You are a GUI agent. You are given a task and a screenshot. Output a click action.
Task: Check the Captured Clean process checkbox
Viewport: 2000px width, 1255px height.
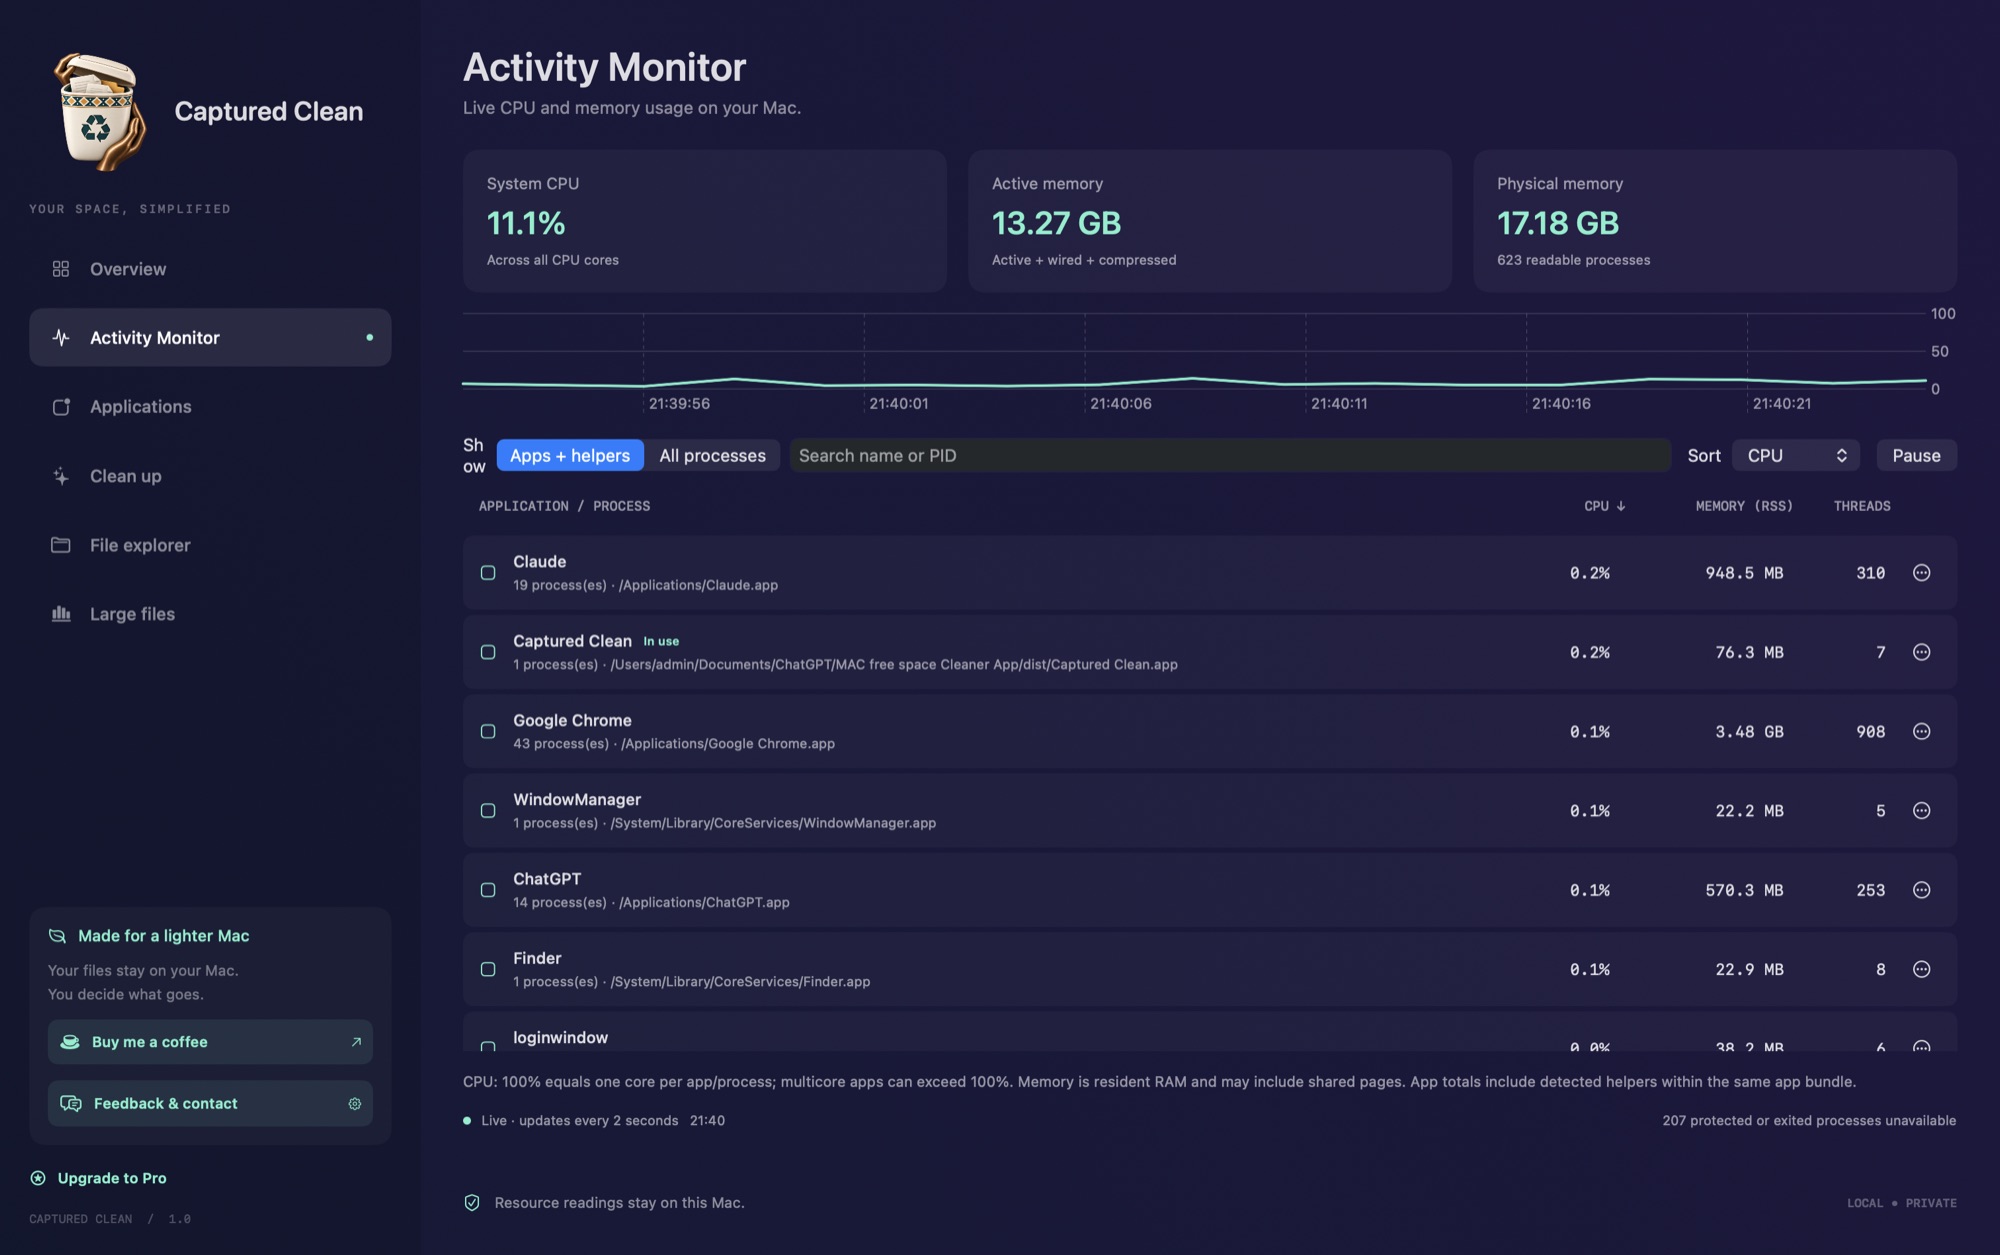[x=488, y=652]
